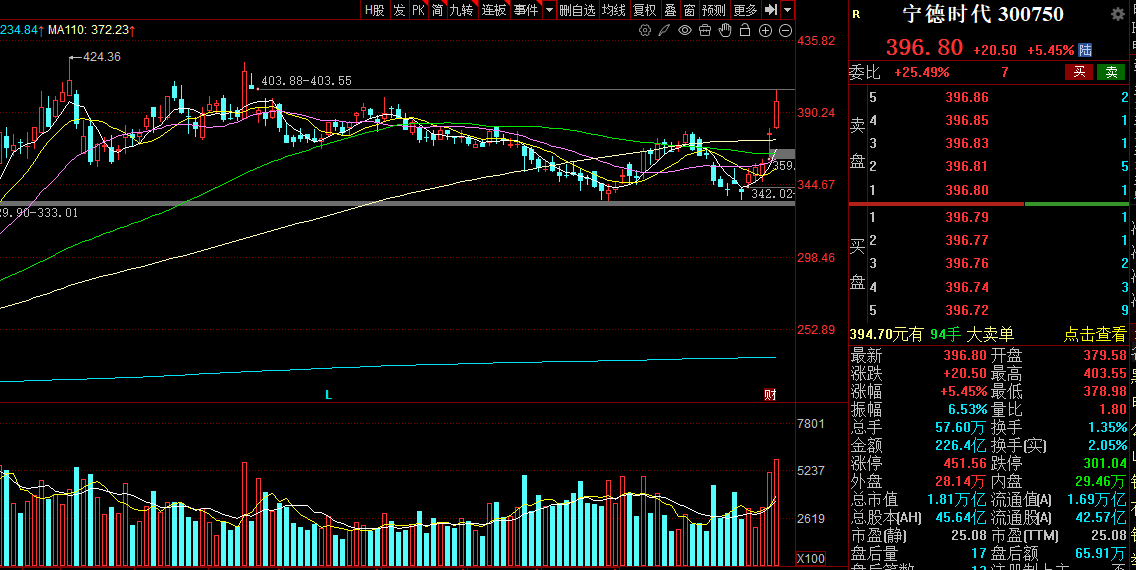Open the 九转 indicator tab

tap(461, 10)
